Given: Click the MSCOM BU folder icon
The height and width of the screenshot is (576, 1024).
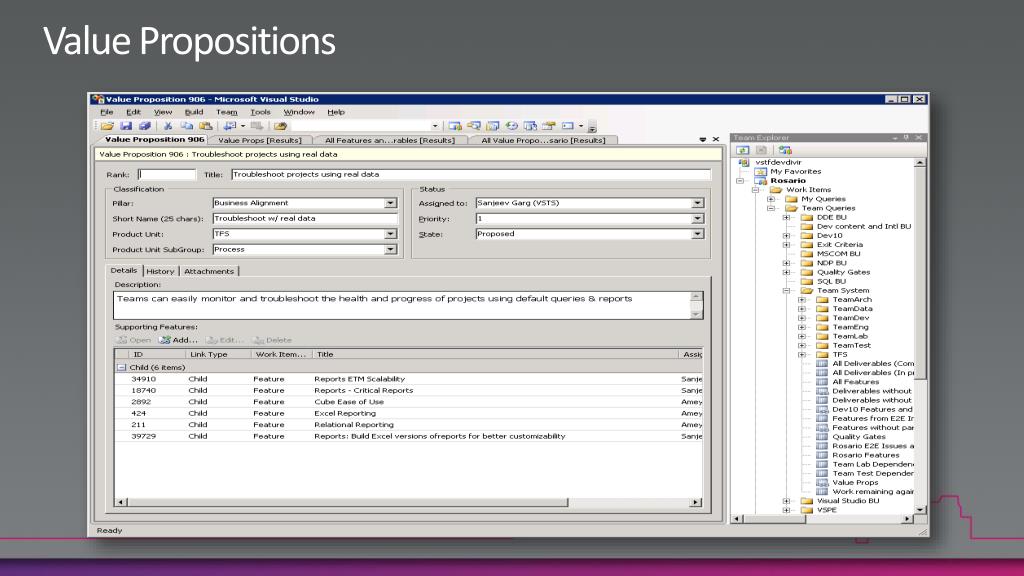Looking at the screenshot, I should (807, 254).
